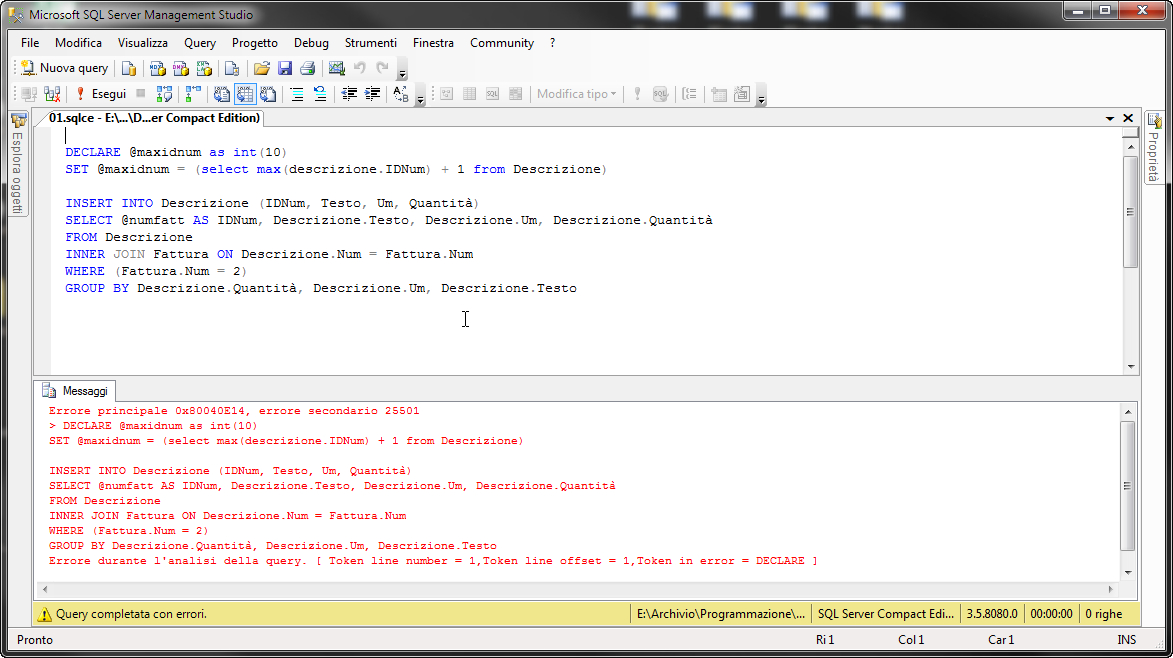The image size is (1173, 658).
Task: Click the query editor vertical scrollbar thumb
Action: click(x=1131, y=212)
